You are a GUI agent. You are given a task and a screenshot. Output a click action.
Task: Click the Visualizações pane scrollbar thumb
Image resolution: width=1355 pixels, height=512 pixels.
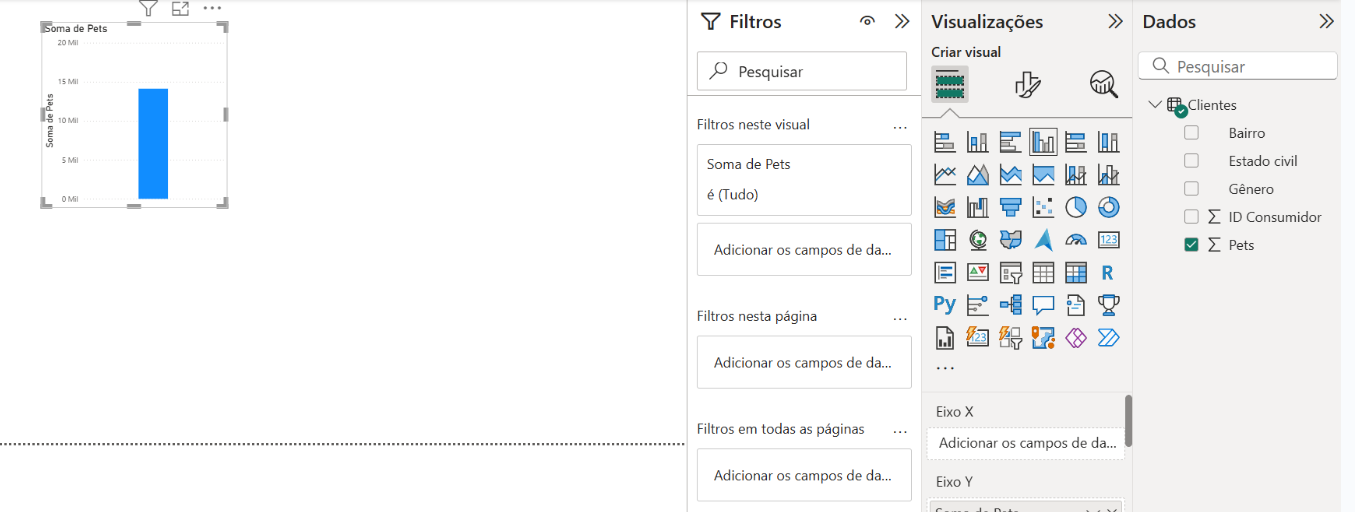point(1129,420)
